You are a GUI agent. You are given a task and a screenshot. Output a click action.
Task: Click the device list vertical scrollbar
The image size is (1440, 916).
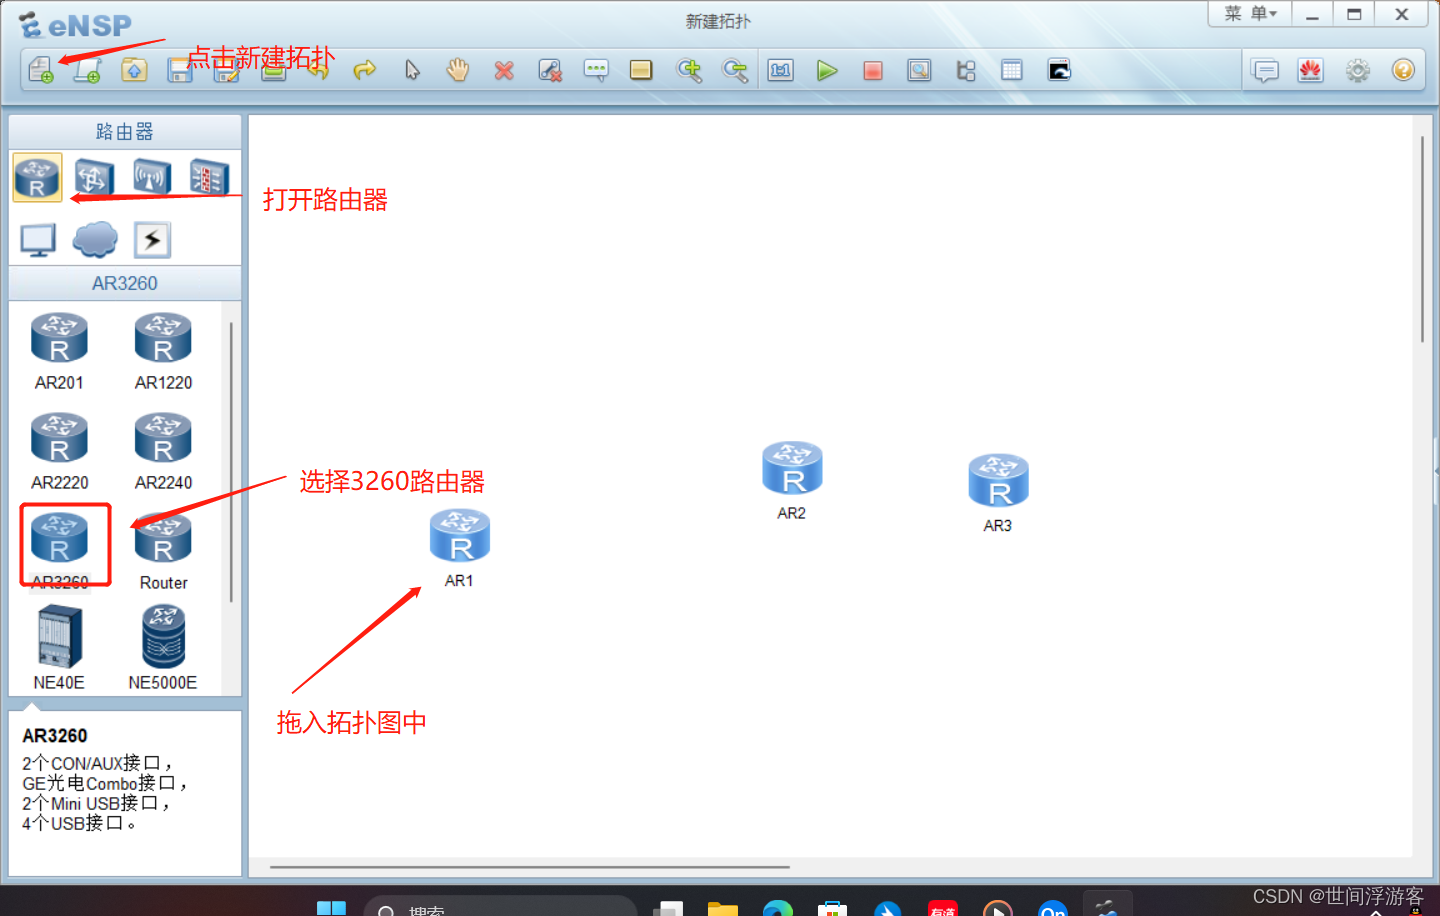[x=232, y=462]
